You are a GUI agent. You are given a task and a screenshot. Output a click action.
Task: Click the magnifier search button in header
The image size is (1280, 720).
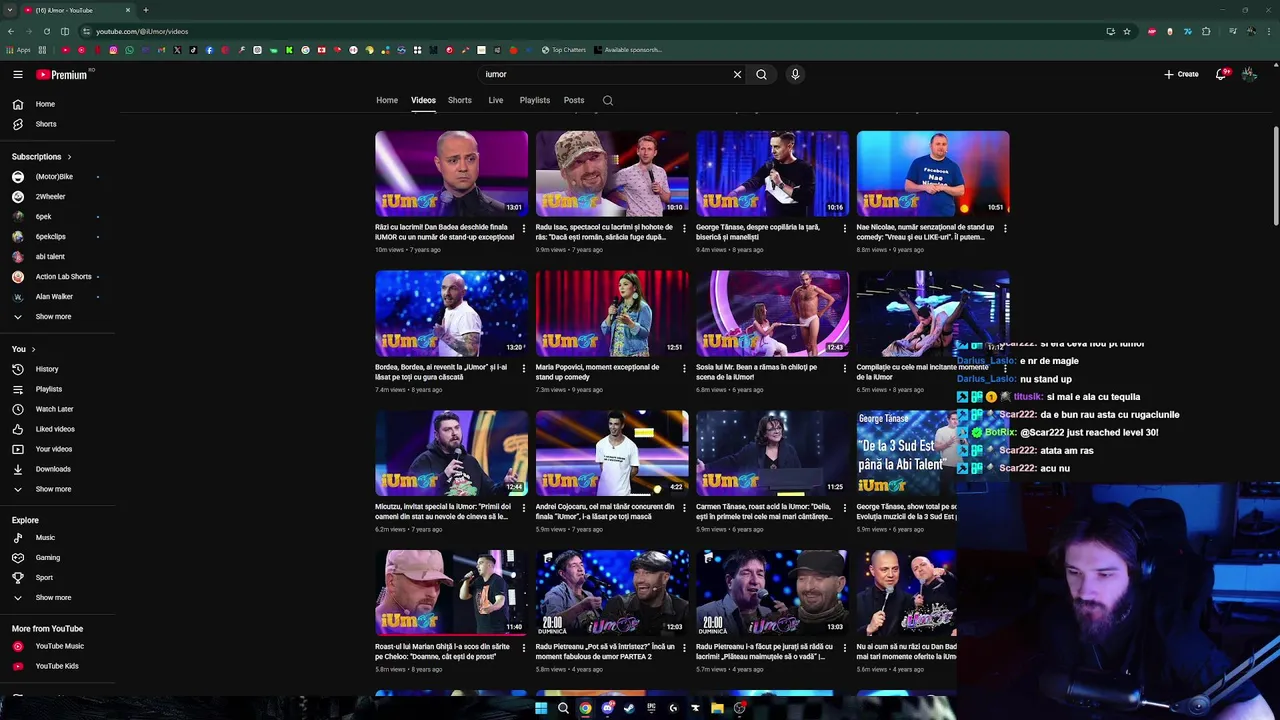coord(761,74)
